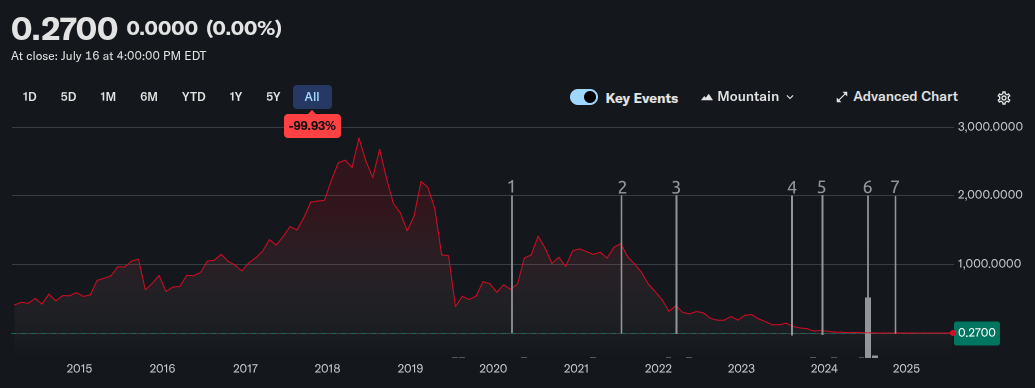Image resolution: width=1035 pixels, height=388 pixels.
Task: Click the -99.93% performance badge
Action: coord(312,126)
